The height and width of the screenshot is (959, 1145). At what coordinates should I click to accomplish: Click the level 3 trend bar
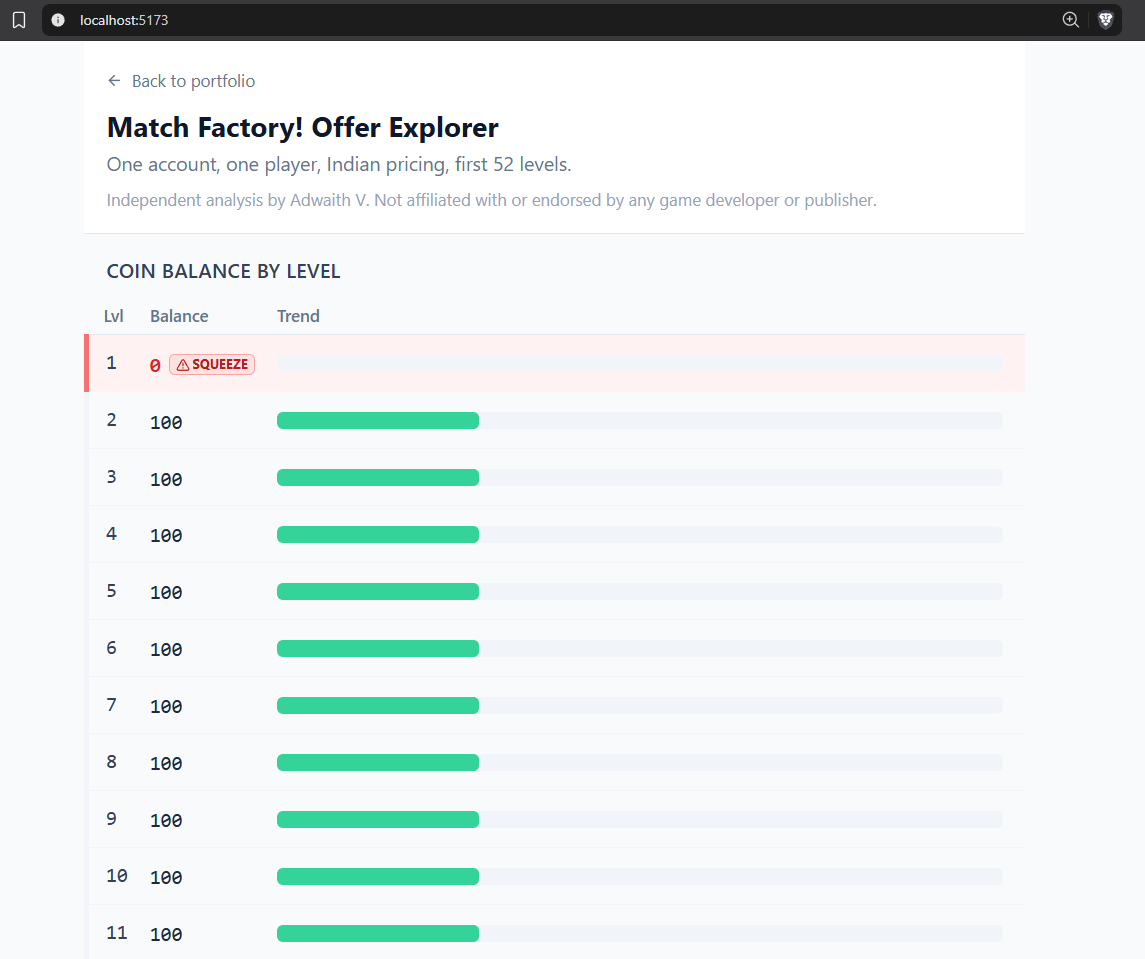click(x=640, y=478)
